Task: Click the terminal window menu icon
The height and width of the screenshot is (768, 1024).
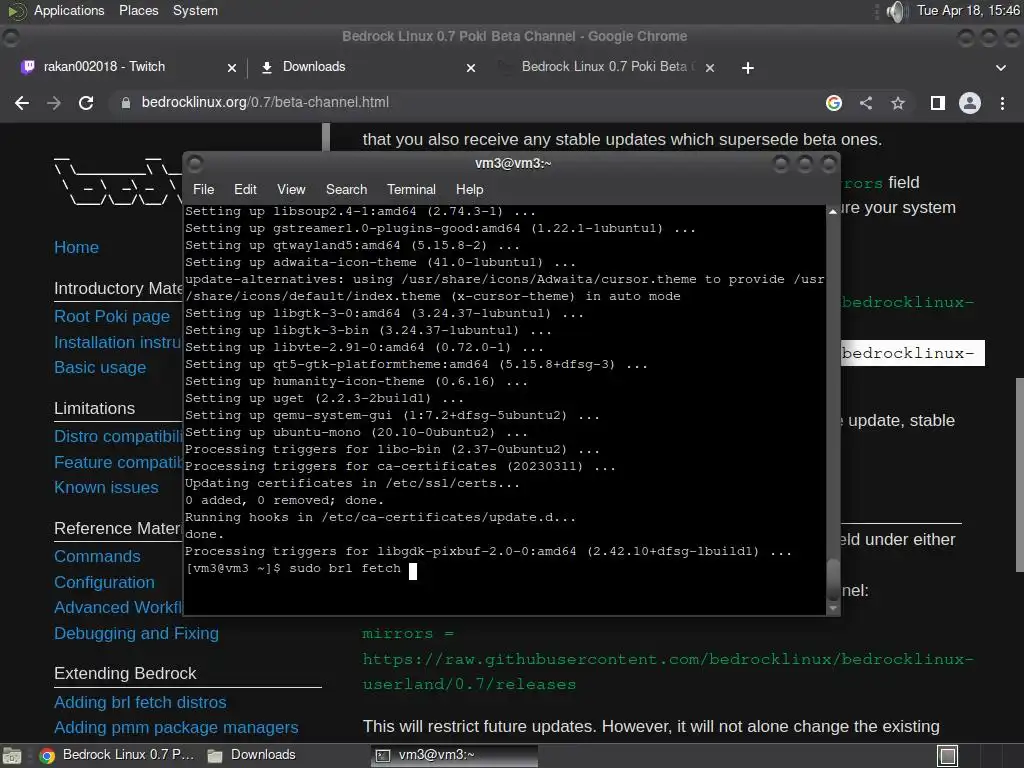Action: pyautogui.click(x=195, y=163)
